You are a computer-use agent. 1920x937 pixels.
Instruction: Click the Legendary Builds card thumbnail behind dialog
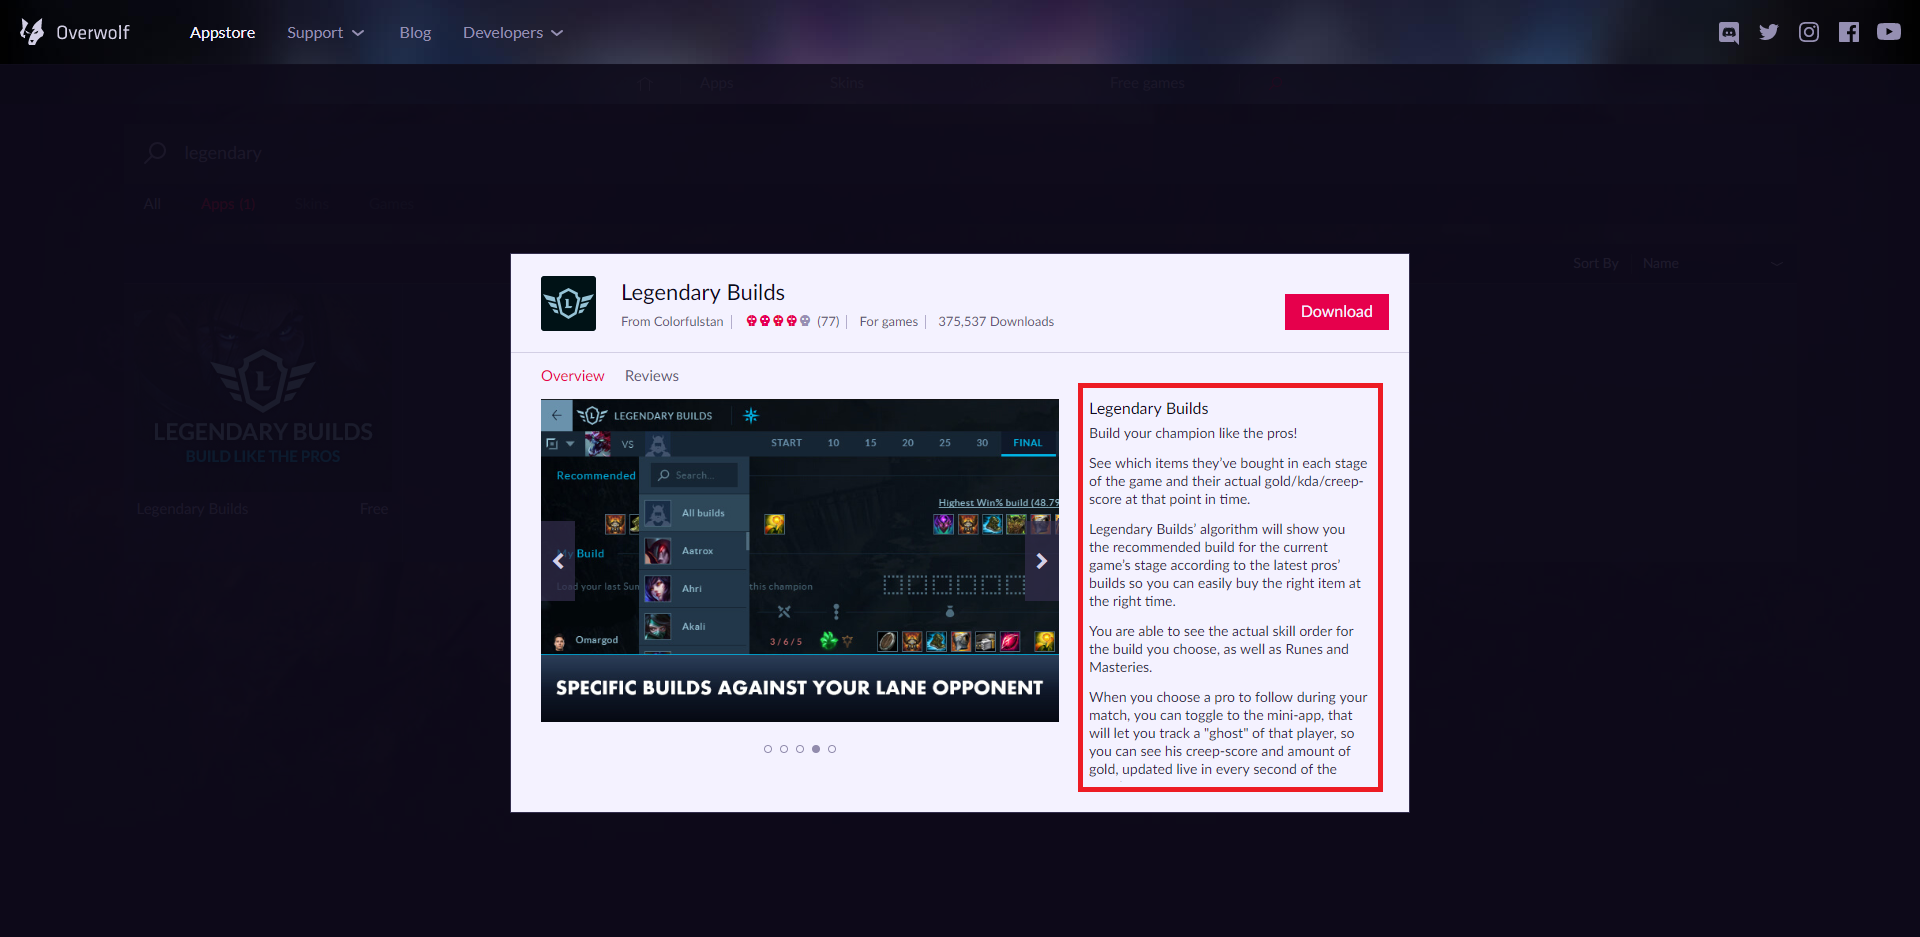click(263, 389)
